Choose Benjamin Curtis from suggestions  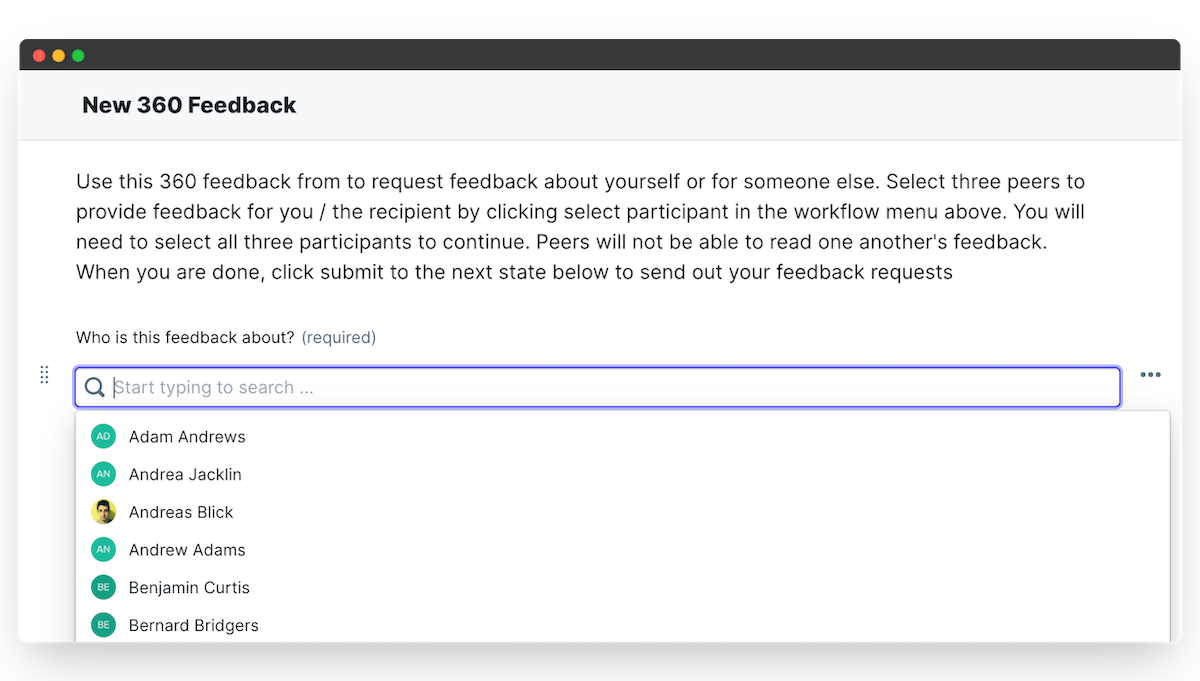189,588
